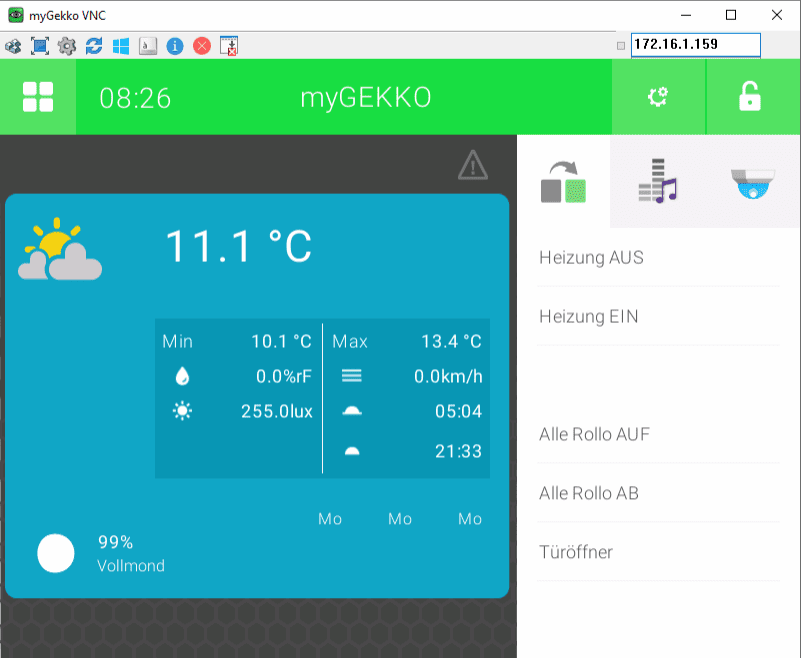801x658 pixels.
Task: Click the 99% moon illumination text
Action: tap(115, 542)
